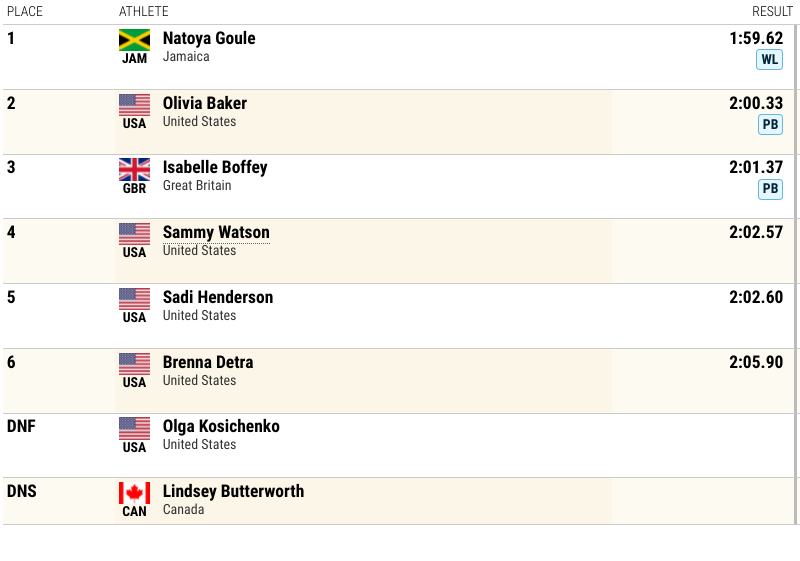Open Isabelle Boffey's athlete profile
Image resolution: width=800 pixels, height=561 pixels.
215,168
